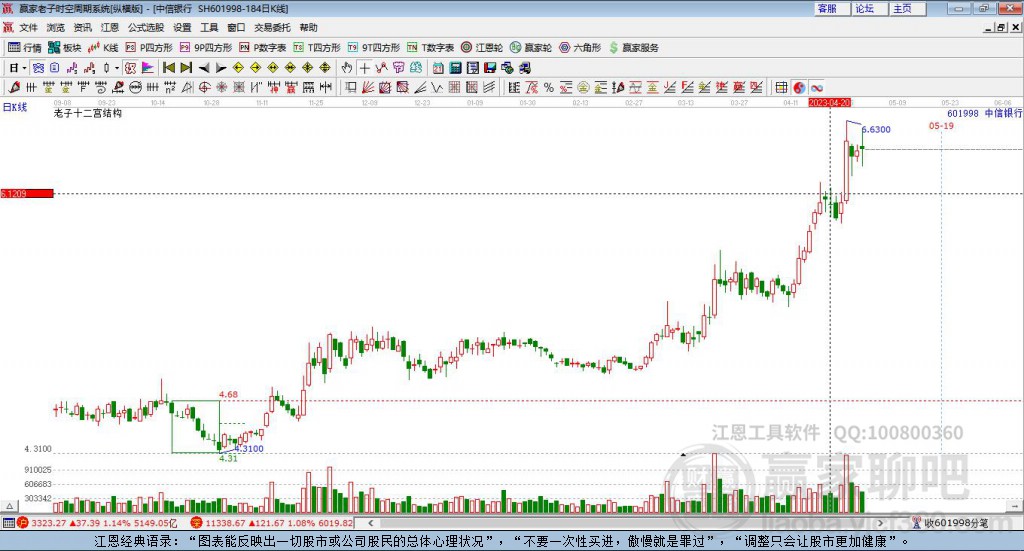1024x551 pixels.
Task: Open the 六角形 hexagon tool
Action: [580, 48]
